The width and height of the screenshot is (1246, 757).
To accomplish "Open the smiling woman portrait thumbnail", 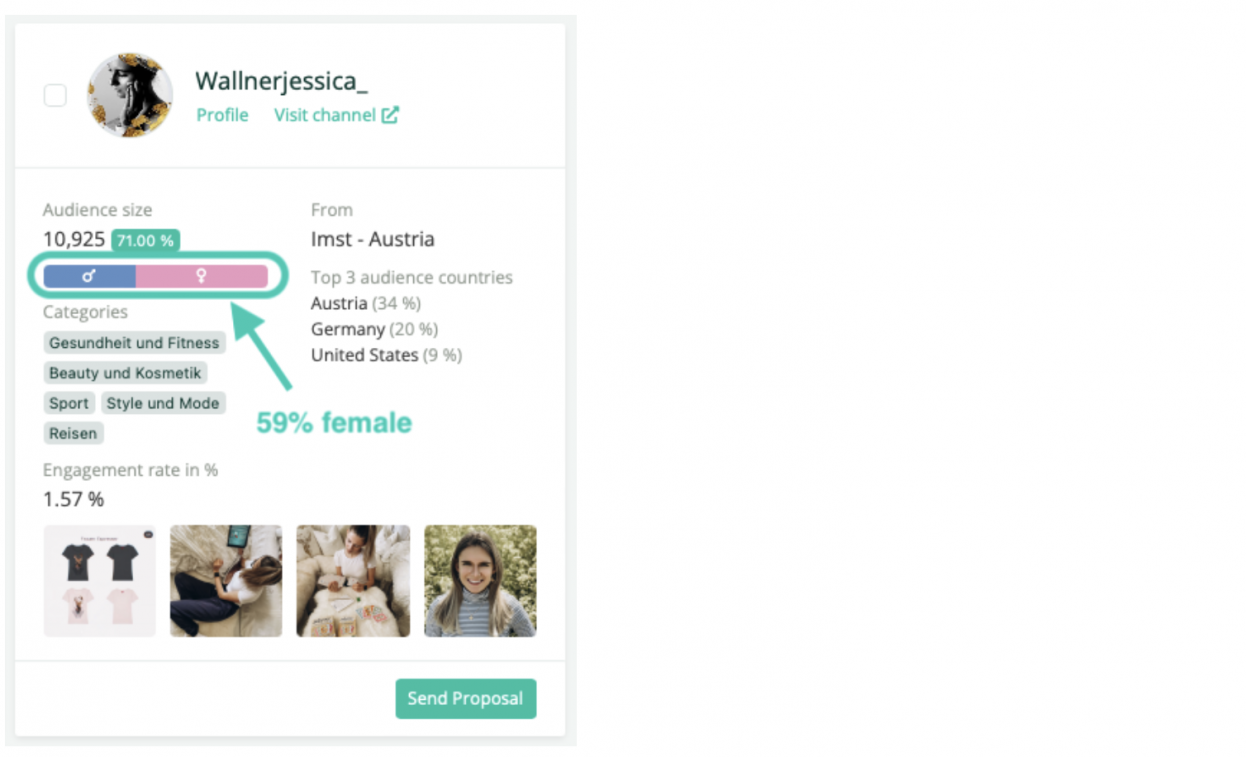I will click(x=480, y=581).
